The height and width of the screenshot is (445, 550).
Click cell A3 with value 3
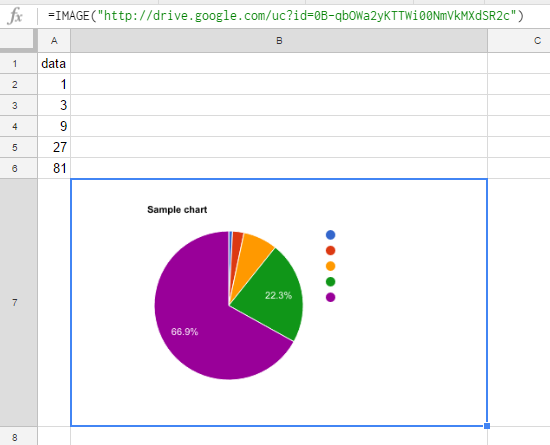54,105
